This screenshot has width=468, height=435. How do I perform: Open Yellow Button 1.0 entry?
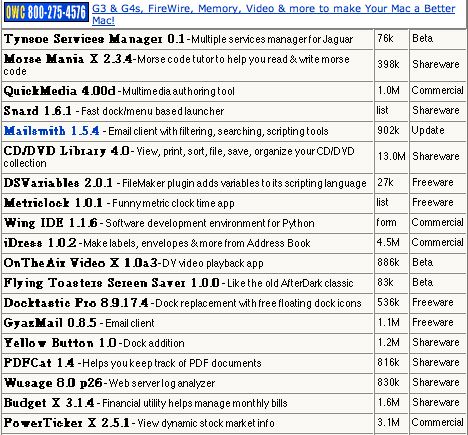tap(60, 343)
